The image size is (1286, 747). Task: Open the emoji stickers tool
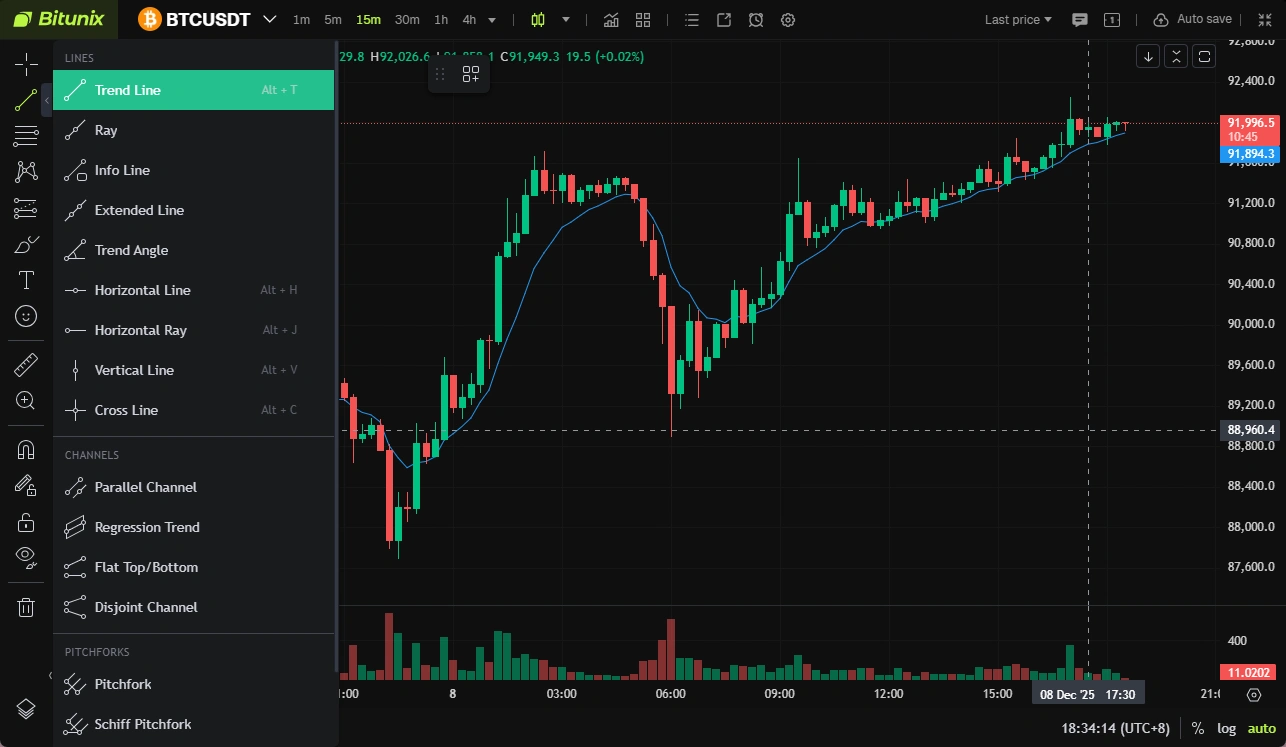pos(26,316)
